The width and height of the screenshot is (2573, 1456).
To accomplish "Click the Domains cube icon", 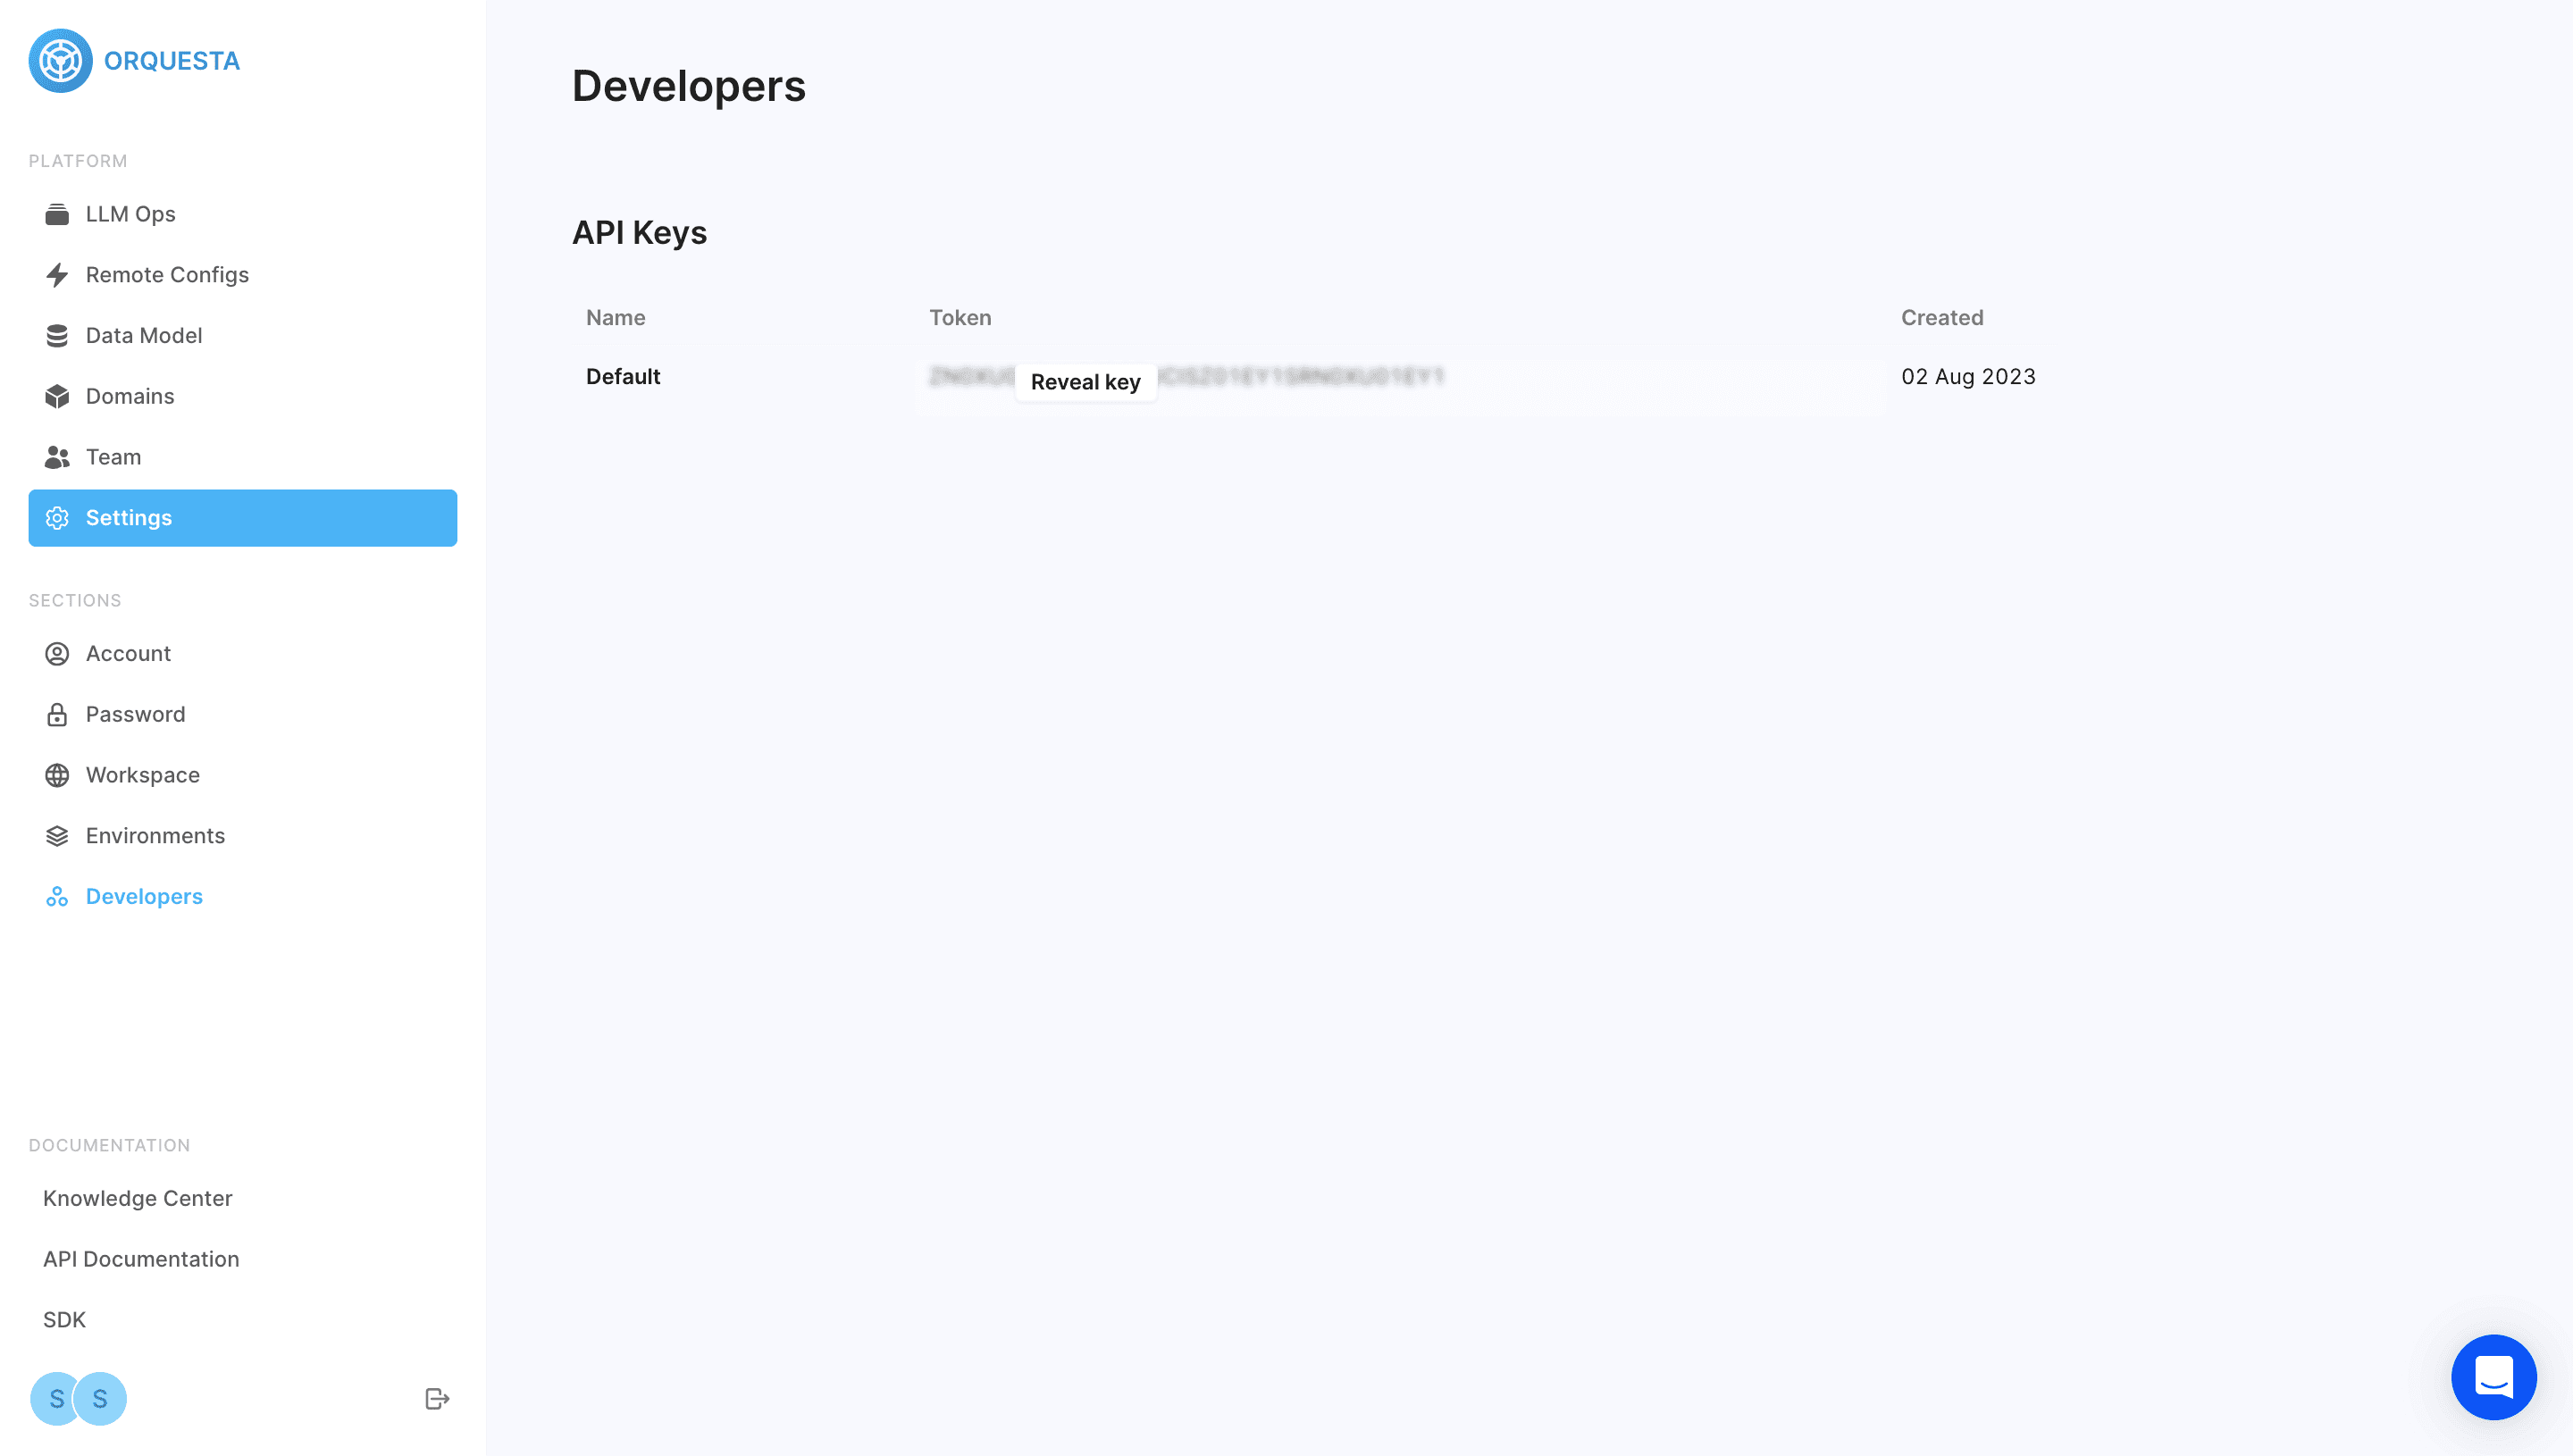I will pyautogui.click(x=57, y=397).
